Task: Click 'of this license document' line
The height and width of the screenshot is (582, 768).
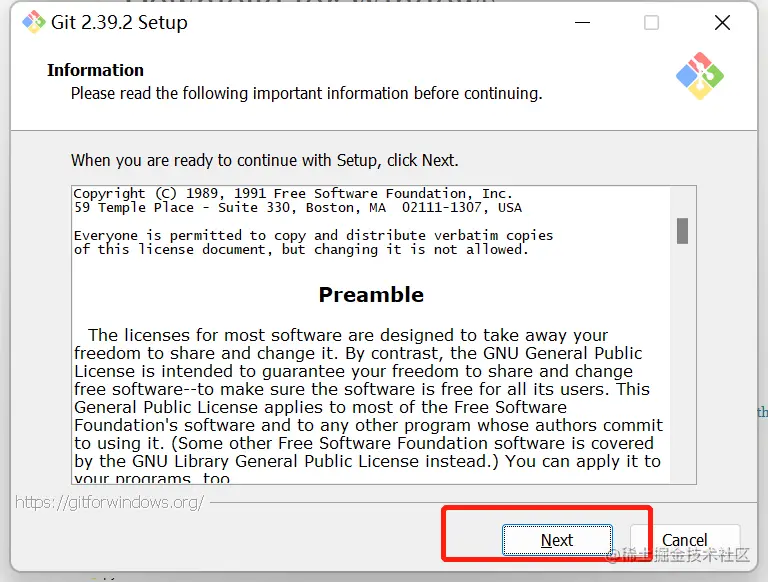Action: [x=301, y=249]
